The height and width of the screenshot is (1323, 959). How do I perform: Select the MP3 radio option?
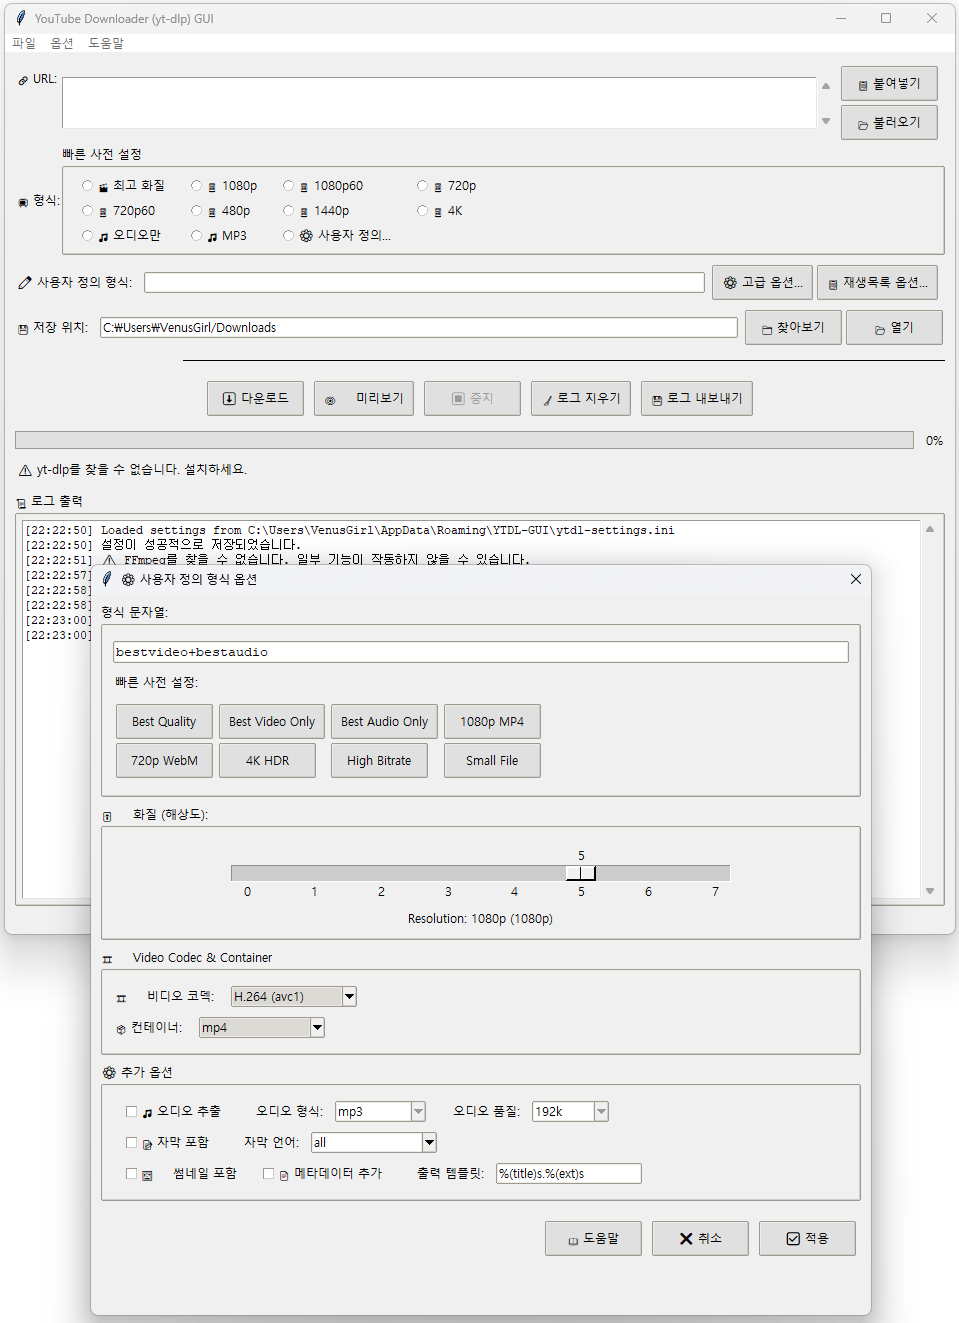[197, 236]
